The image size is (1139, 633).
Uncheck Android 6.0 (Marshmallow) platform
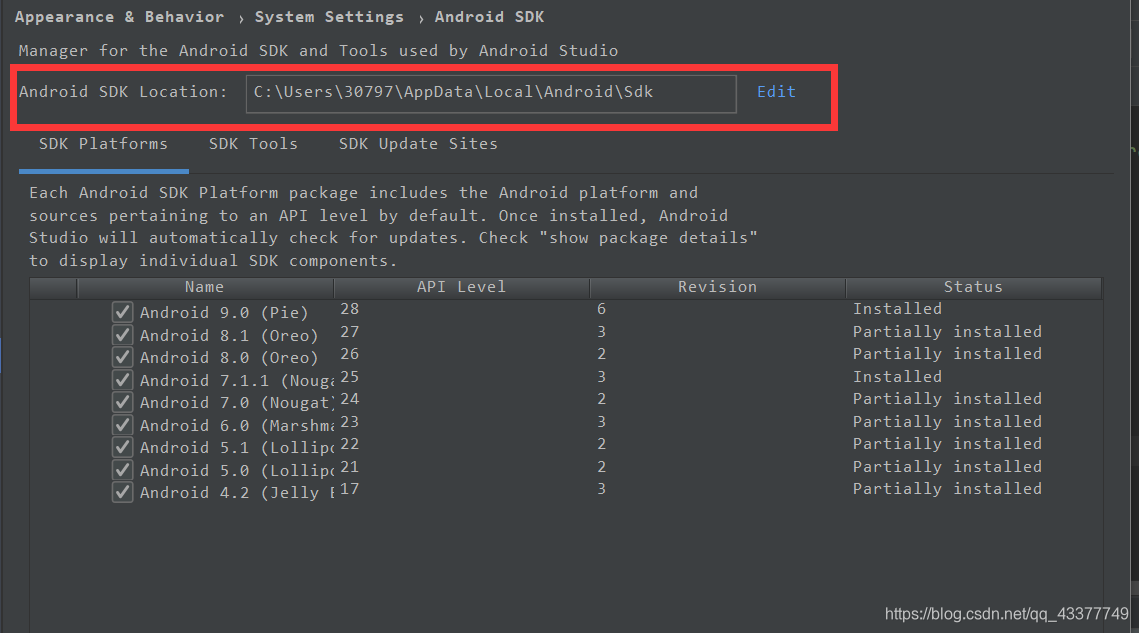pyautogui.click(x=122, y=425)
